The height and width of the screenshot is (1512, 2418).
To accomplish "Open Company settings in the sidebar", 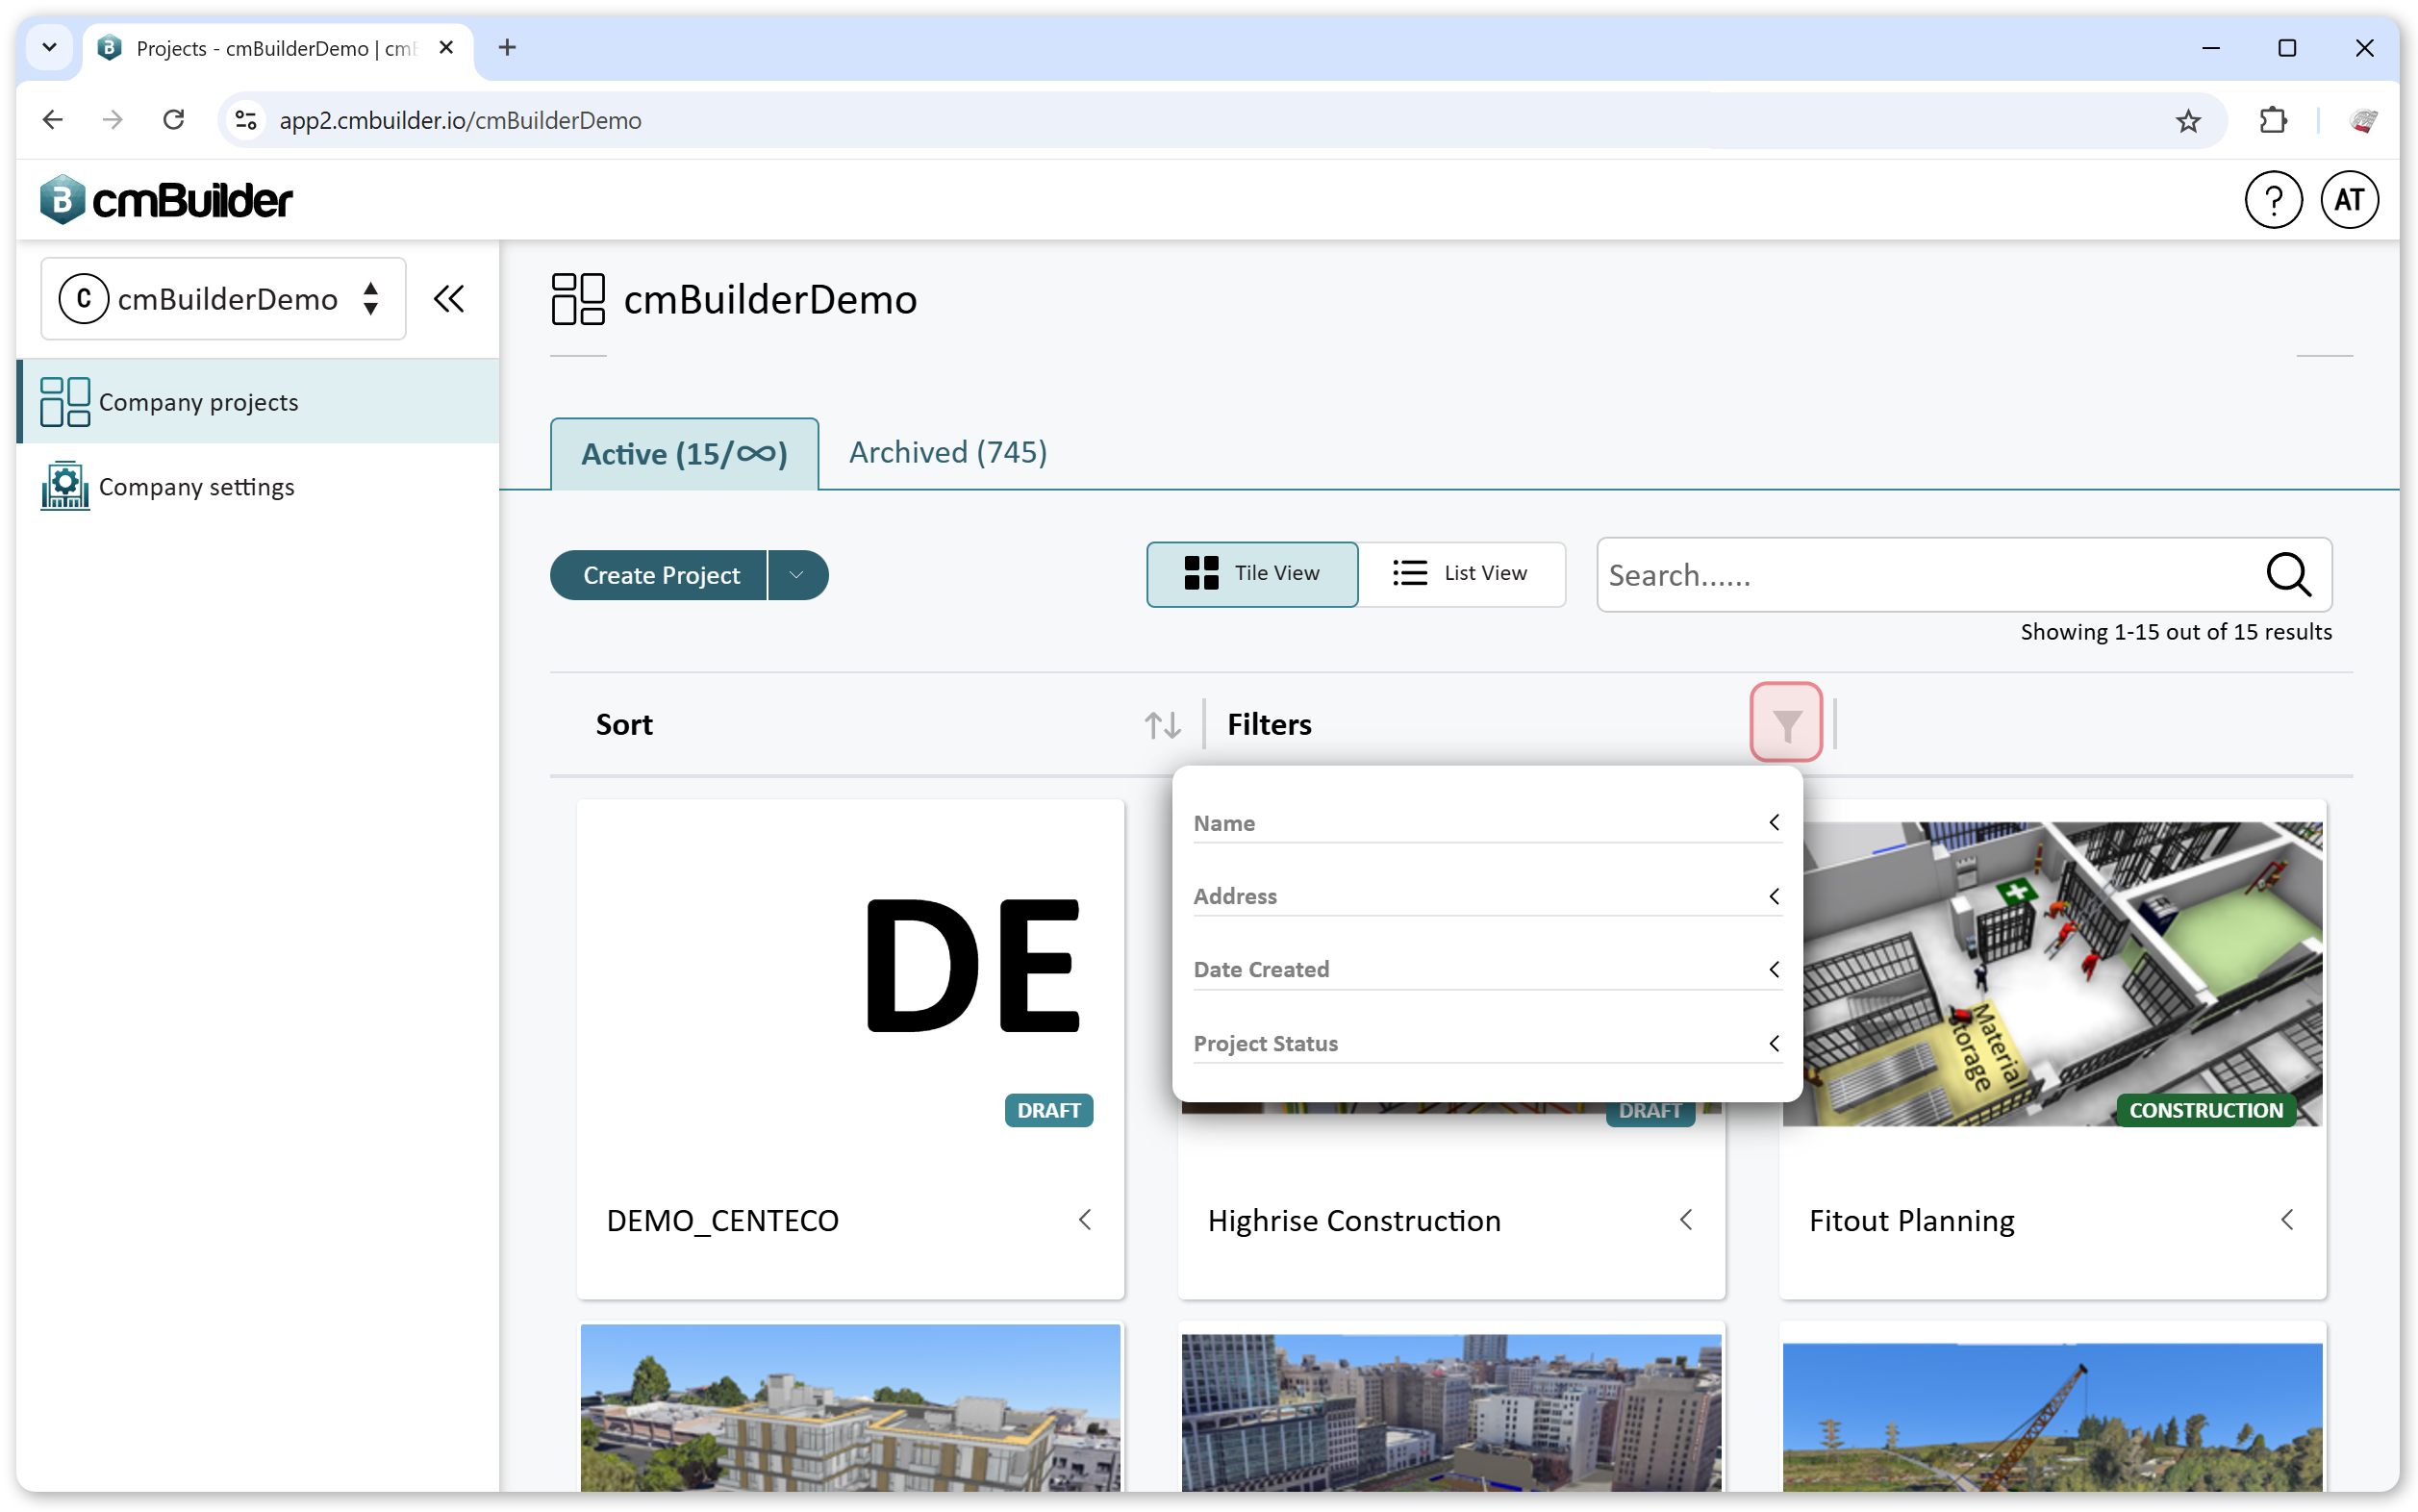I will (258, 486).
